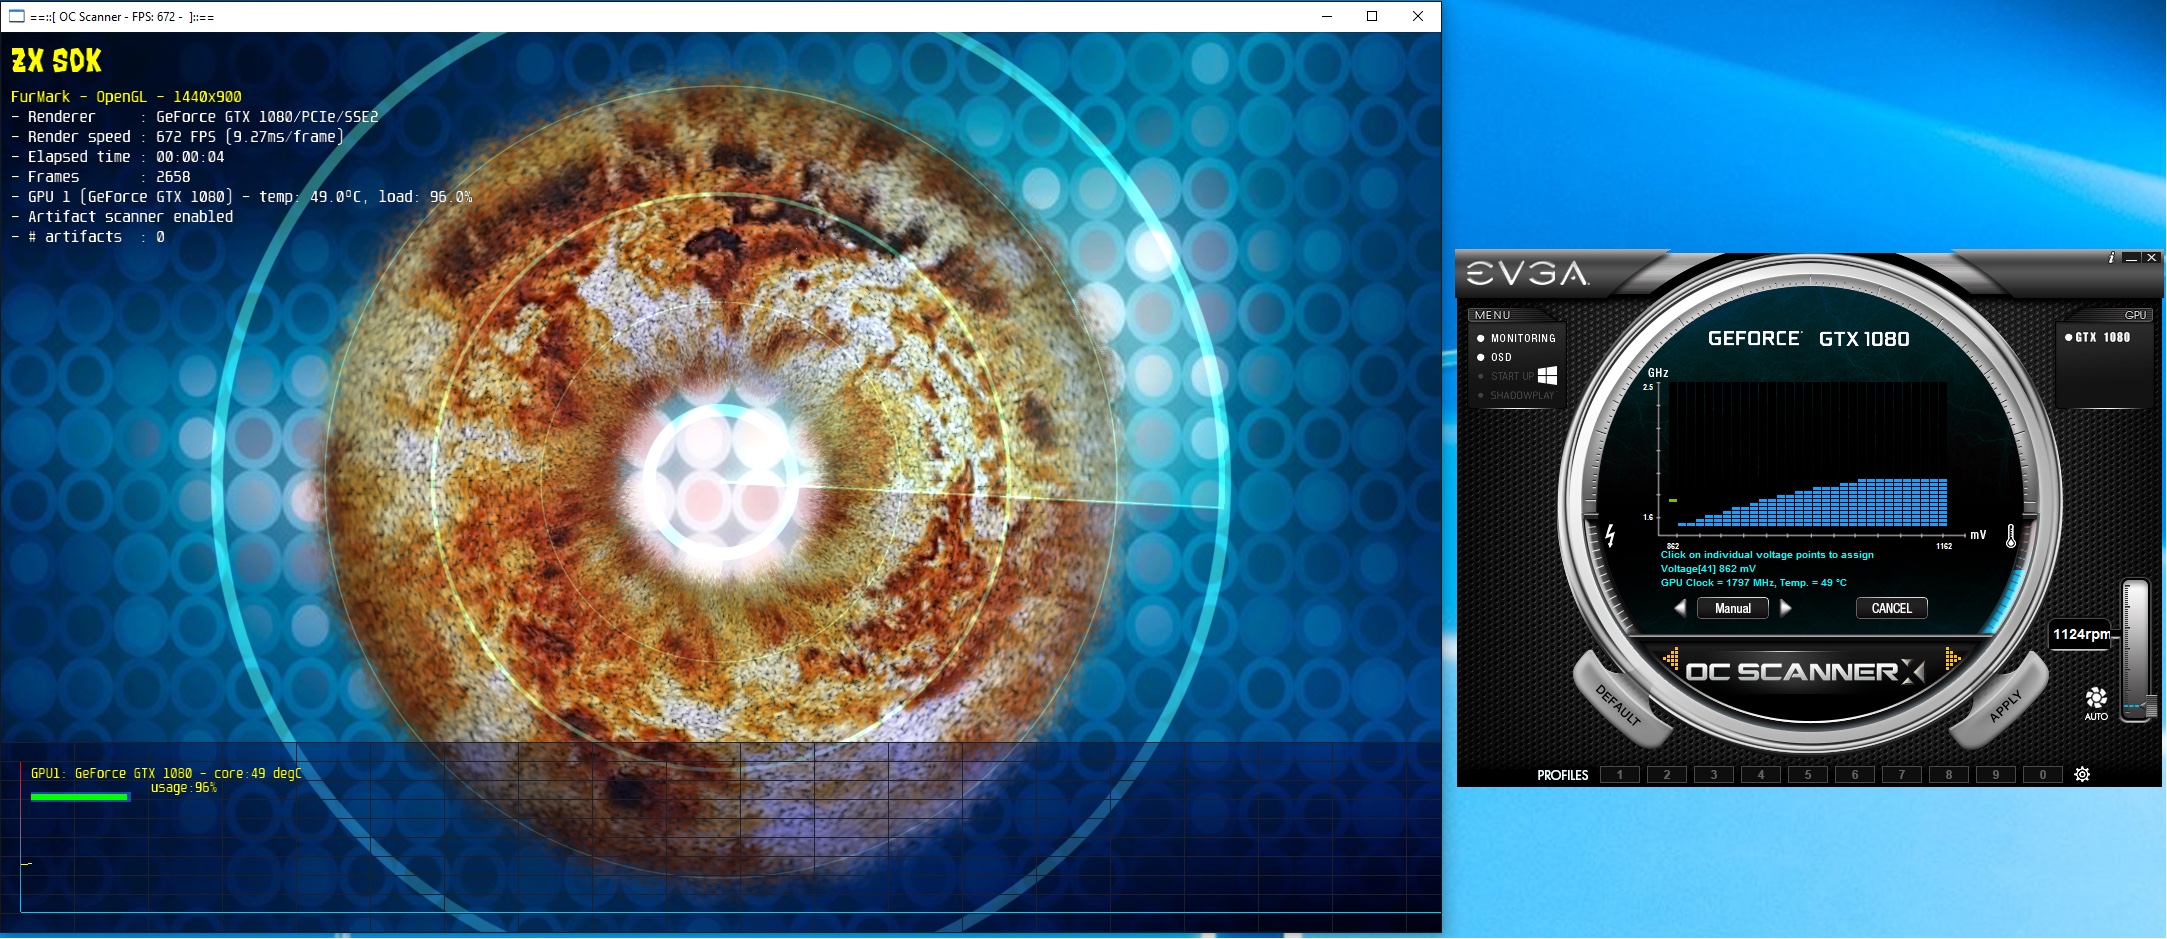2167x939 pixels.
Task: Minimize the EVGA Precision window
Action: click(x=2131, y=258)
